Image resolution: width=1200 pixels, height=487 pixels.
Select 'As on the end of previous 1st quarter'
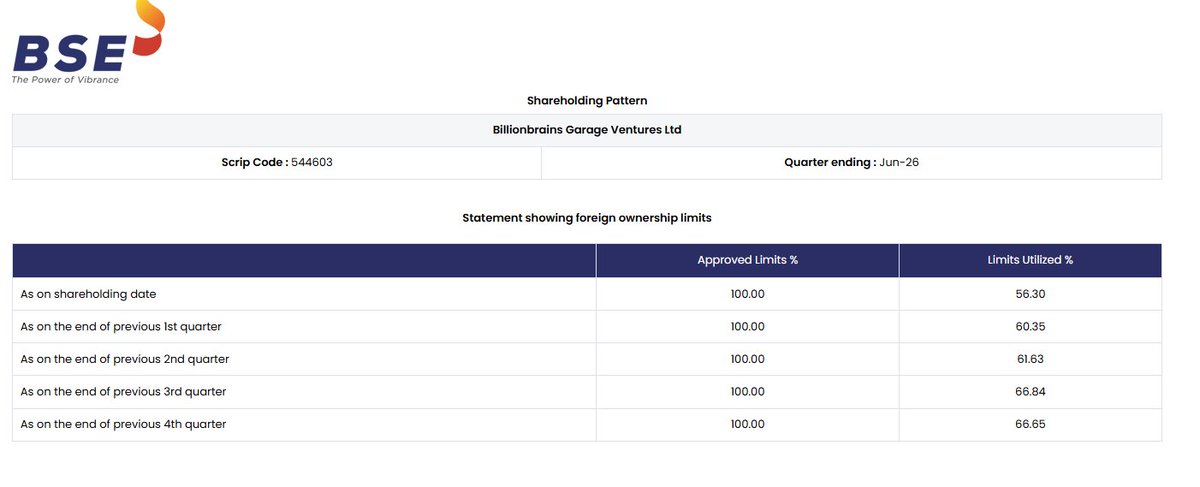(x=121, y=327)
